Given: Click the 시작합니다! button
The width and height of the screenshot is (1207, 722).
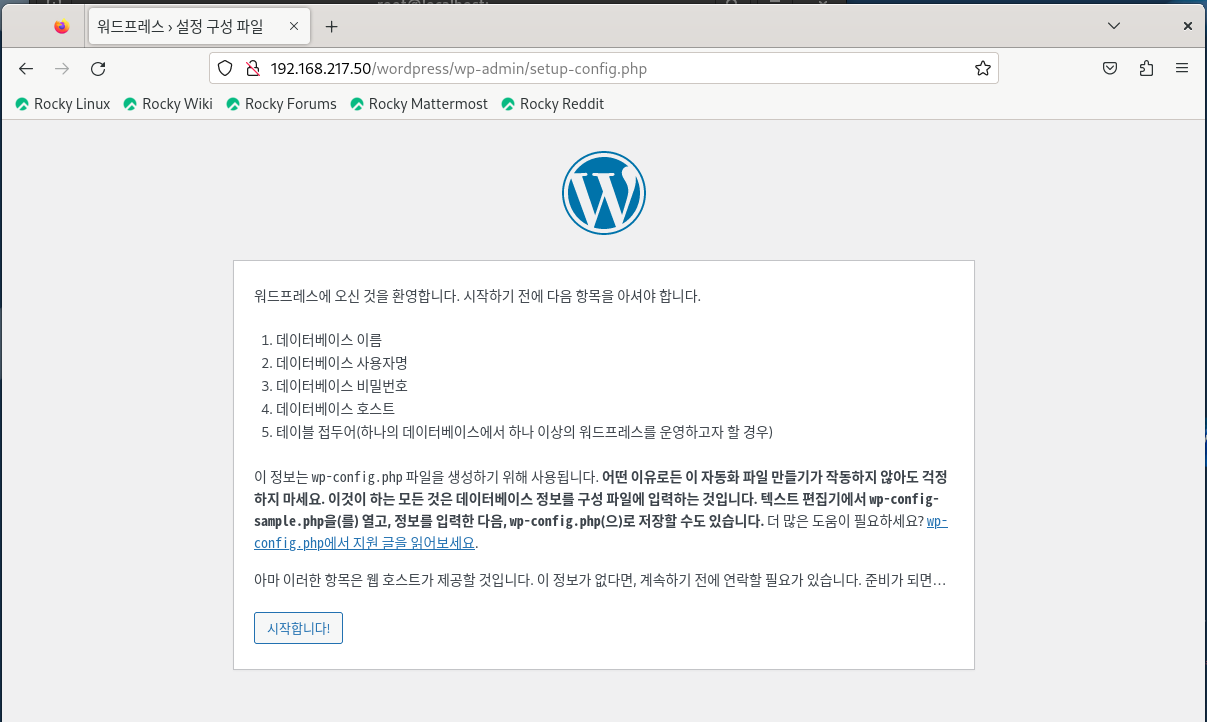Looking at the screenshot, I should pos(298,628).
